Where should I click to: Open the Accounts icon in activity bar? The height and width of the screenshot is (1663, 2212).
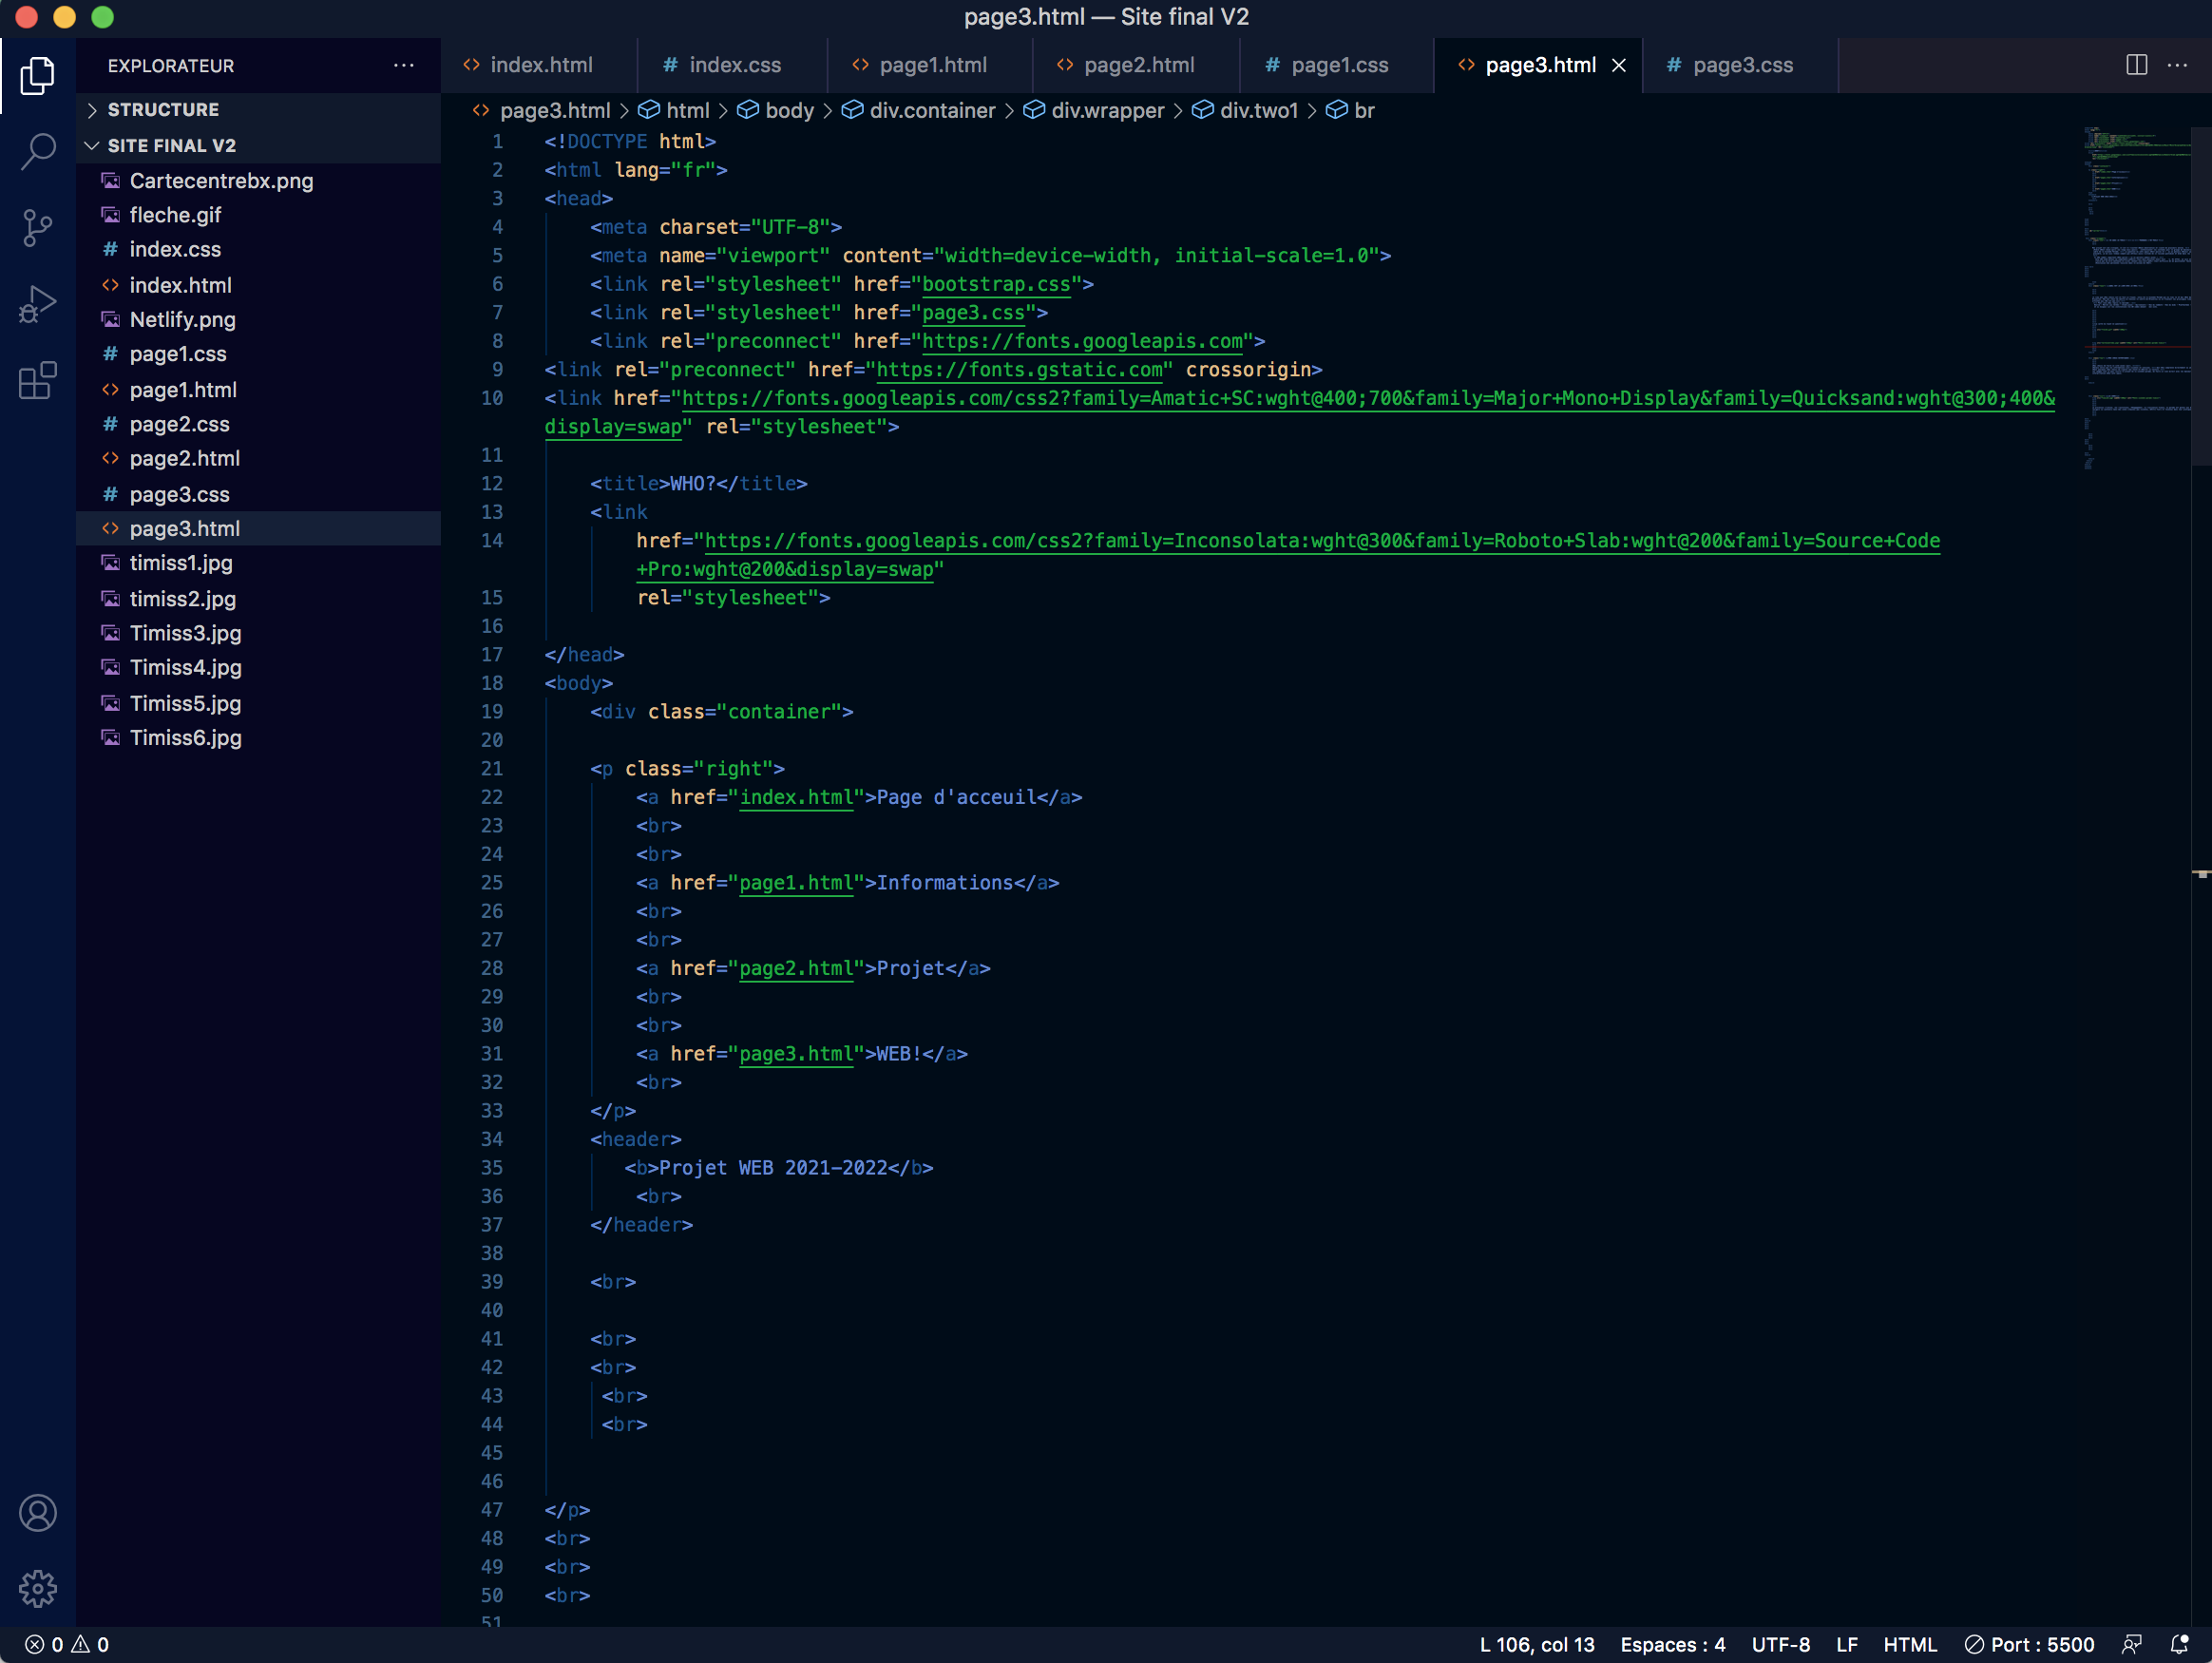[x=37, y=1512]
